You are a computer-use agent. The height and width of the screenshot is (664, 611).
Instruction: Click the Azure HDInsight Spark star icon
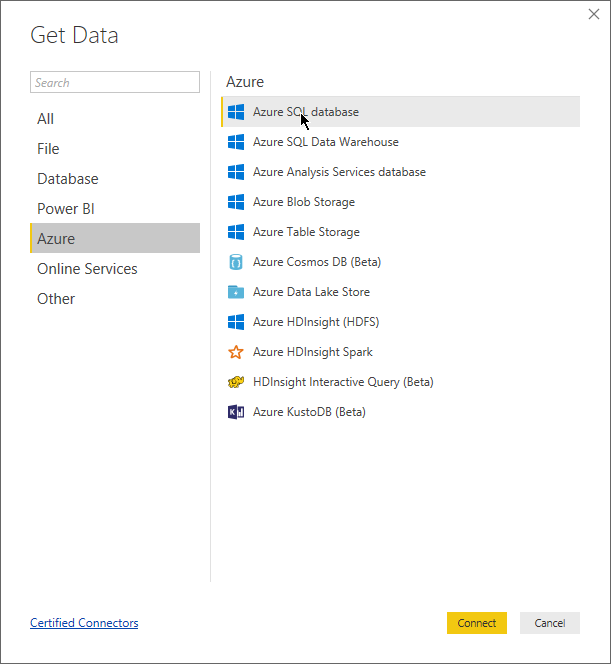(x=236, y=352)
